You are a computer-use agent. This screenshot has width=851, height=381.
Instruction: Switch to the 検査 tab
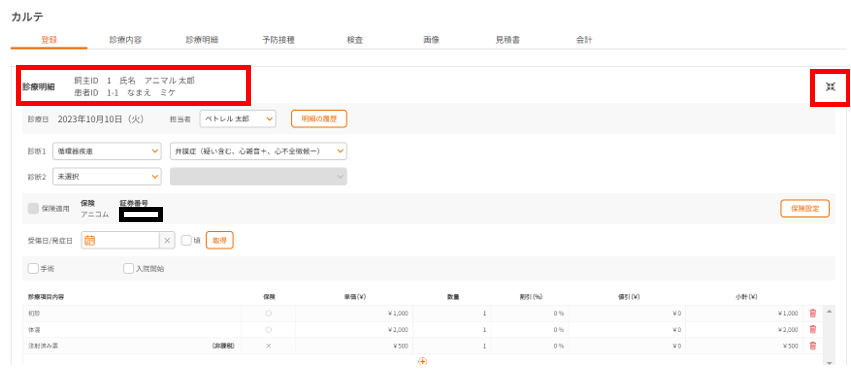click(x=355, y=40)
